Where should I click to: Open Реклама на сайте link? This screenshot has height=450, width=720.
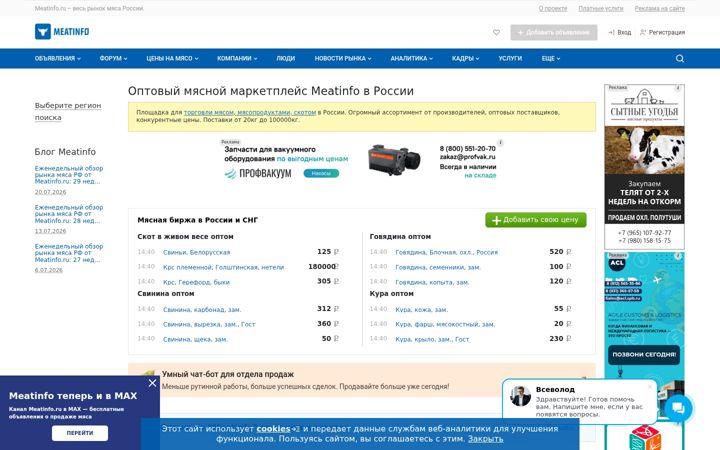[660, 8]
